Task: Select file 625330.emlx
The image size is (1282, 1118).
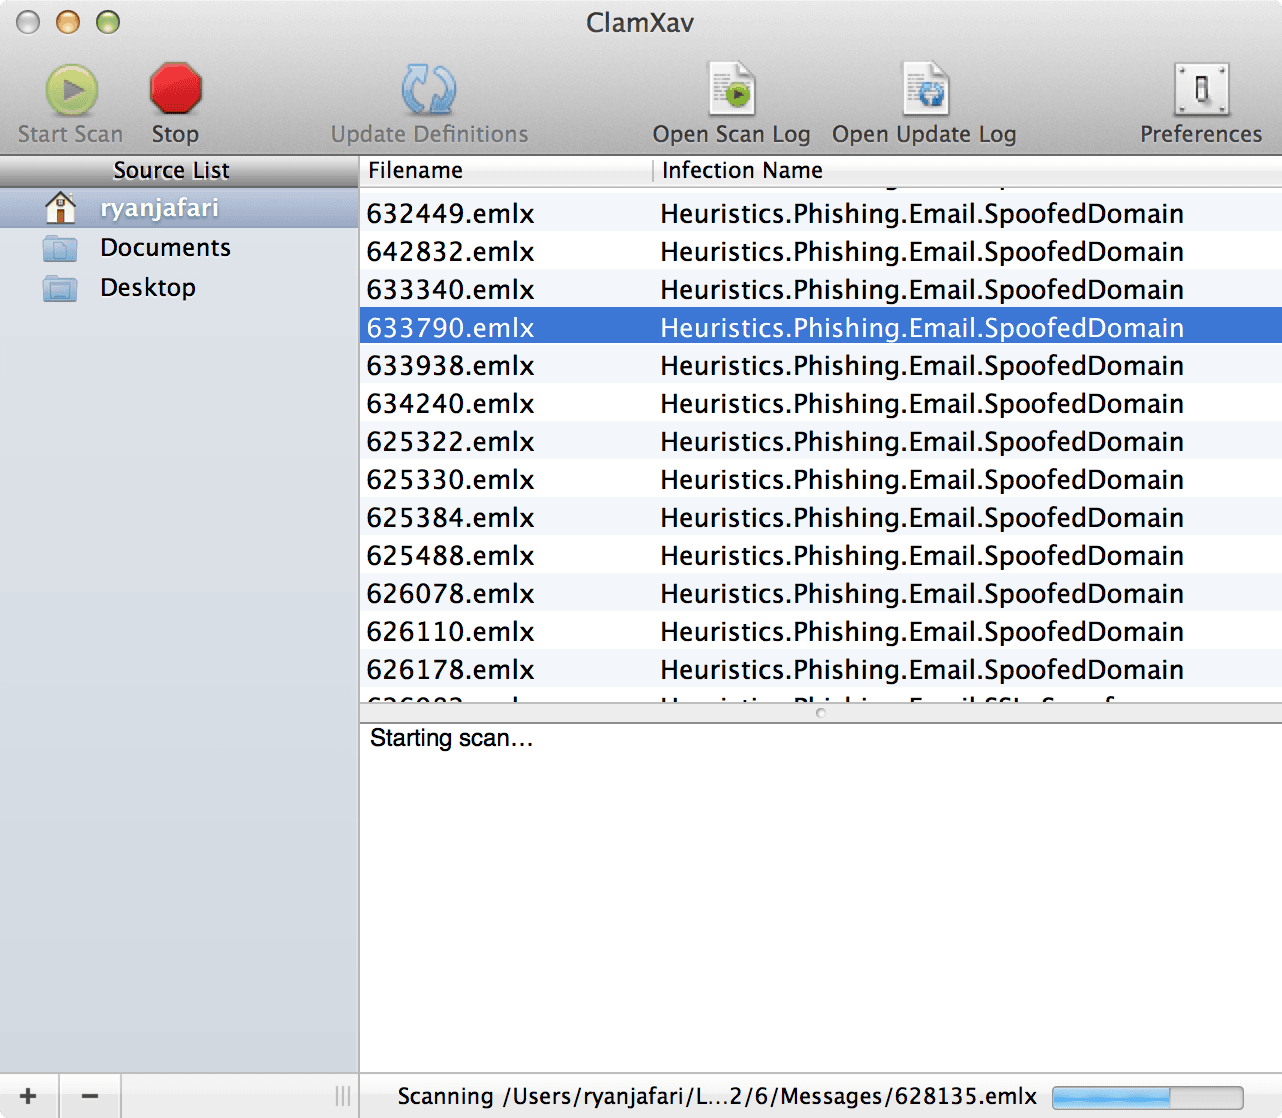Action: tap(450, 480)
